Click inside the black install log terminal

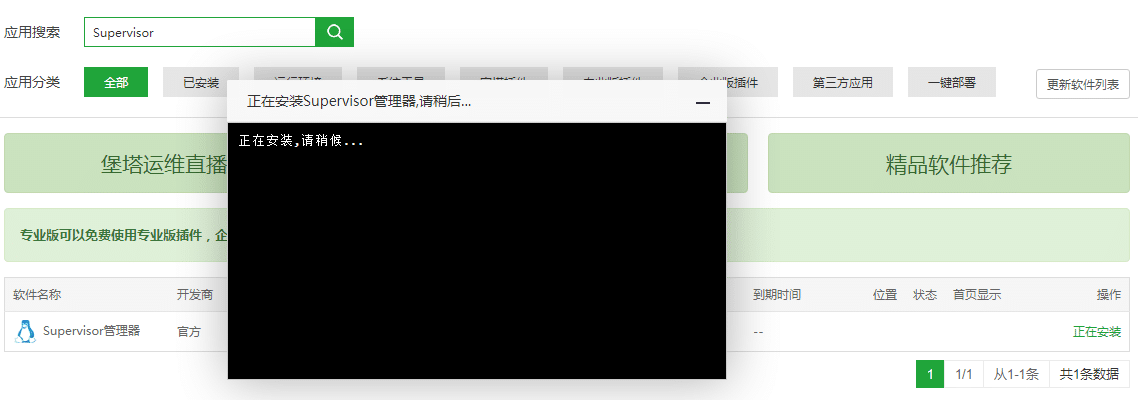(x=476, y=260)
